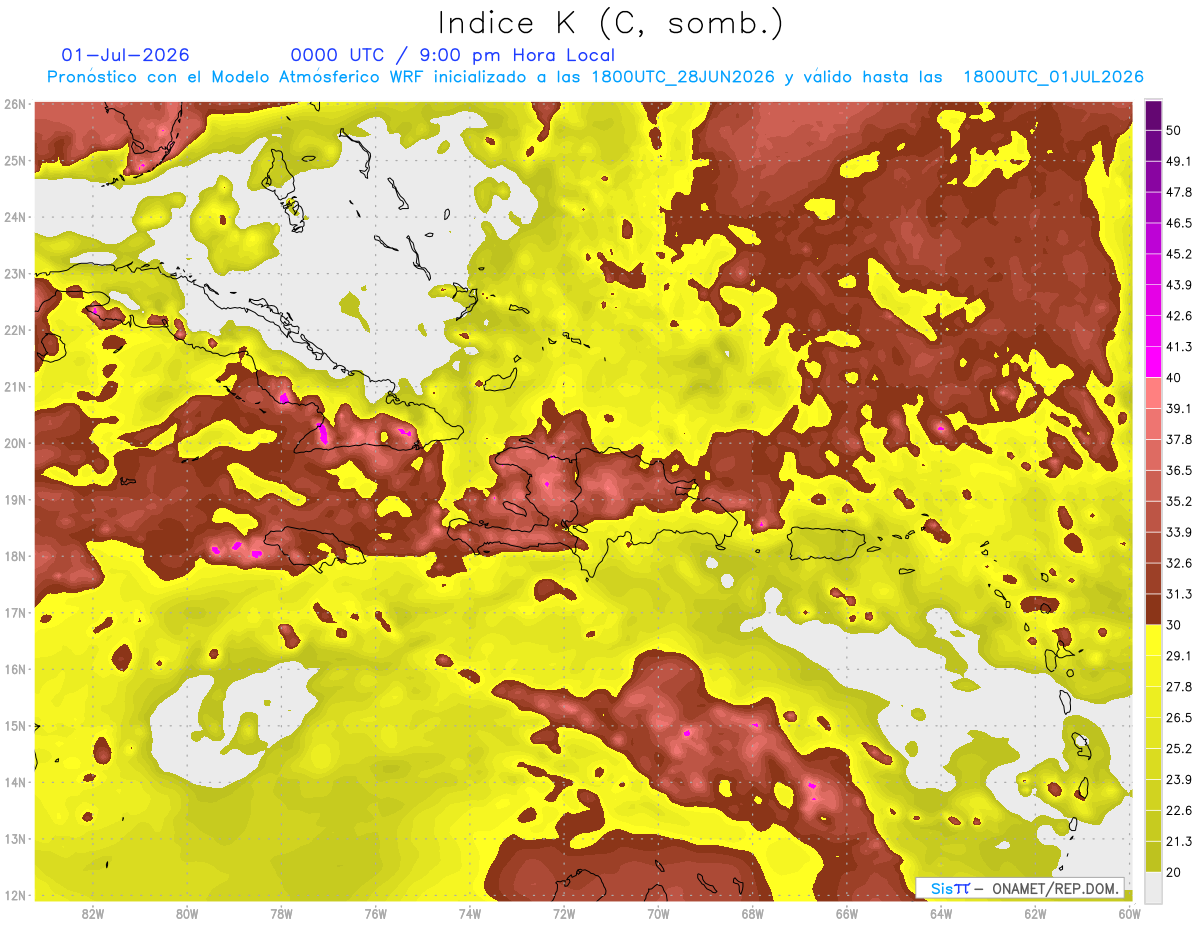
Task: Click the latitude label '20N'
Action: pos(14,443)
